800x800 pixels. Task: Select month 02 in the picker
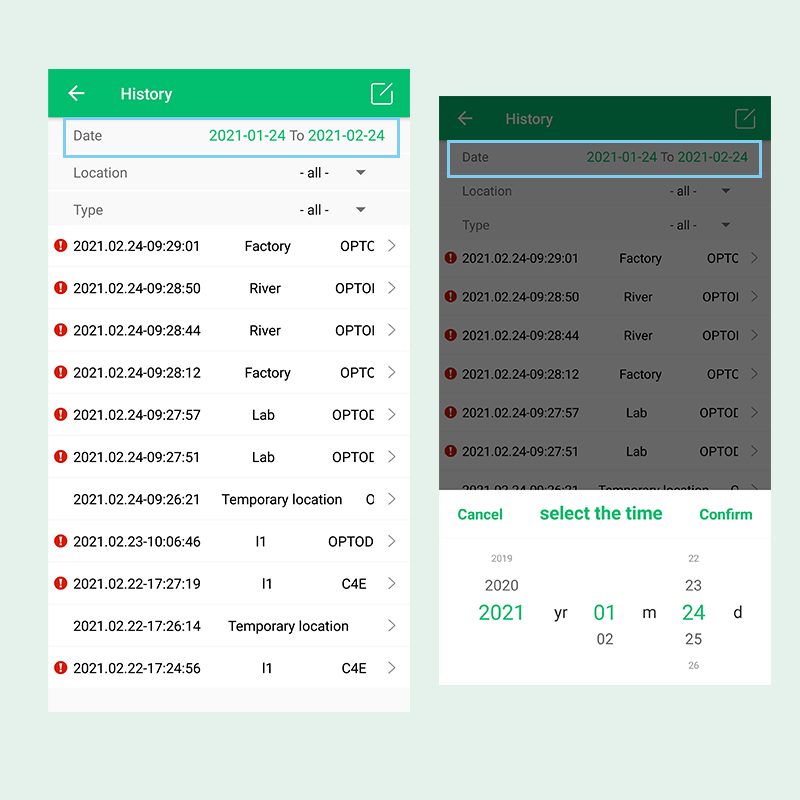pyautogui.click(x=605, y=639)
